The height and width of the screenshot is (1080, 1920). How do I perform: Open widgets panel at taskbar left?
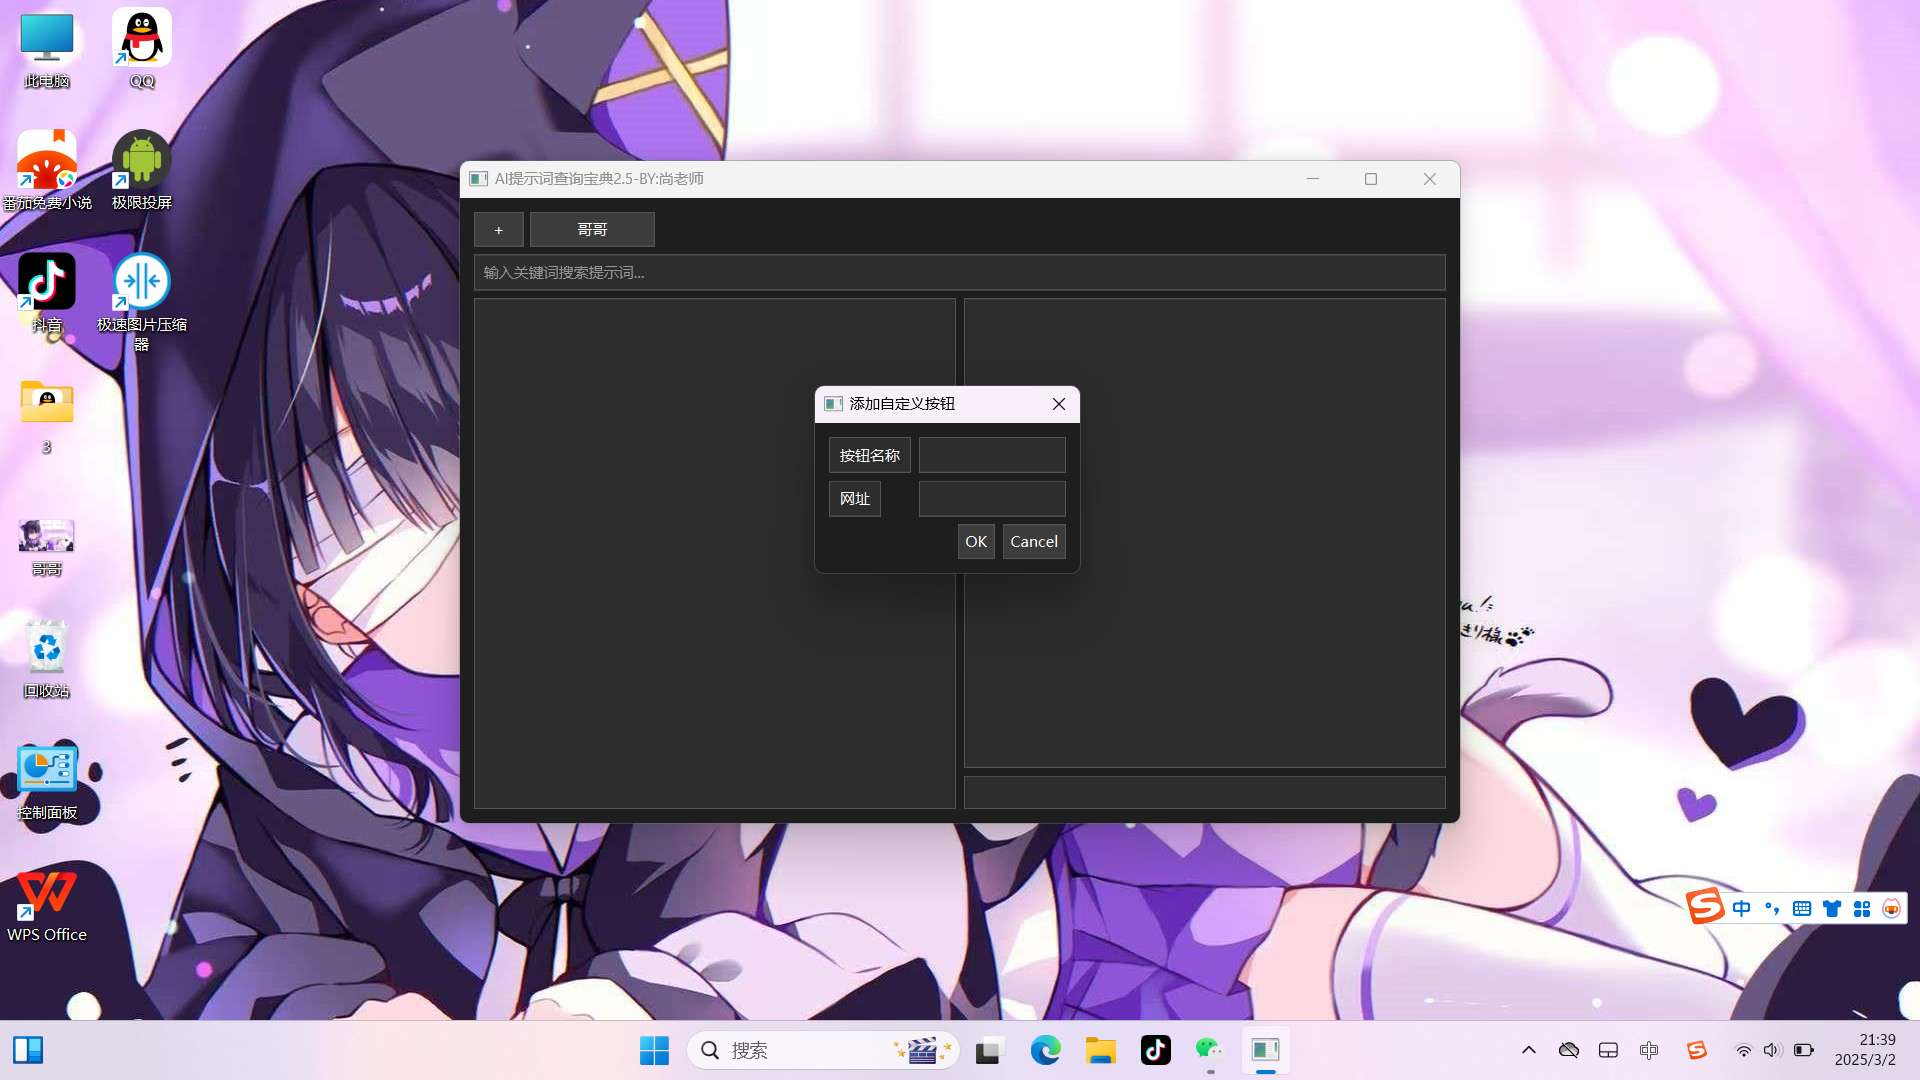(28, 1050)
